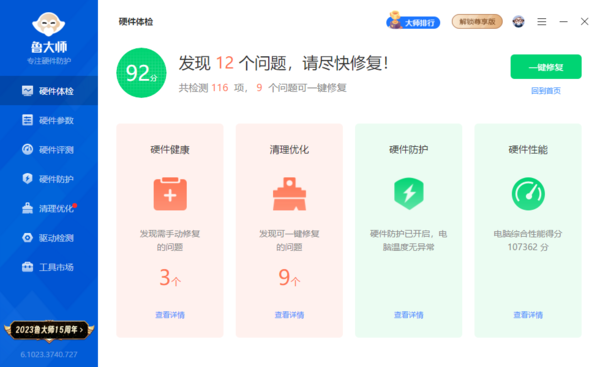Click the green 92分 score circle
This screenshot has height=367, width=600.
point(142,73)
